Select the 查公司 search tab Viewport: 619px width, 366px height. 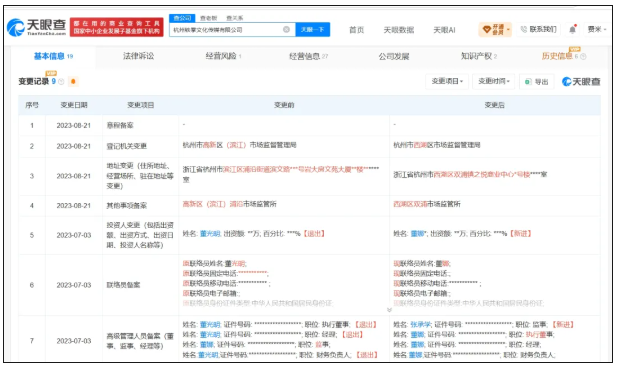182,18
